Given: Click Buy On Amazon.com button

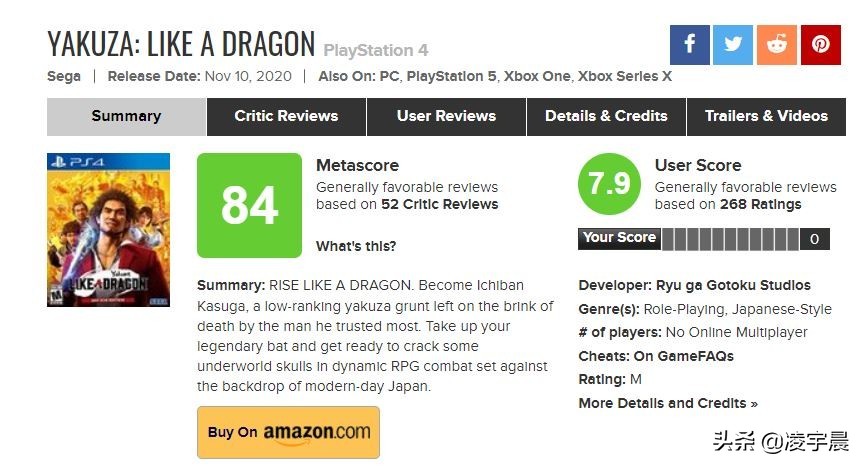Looking at the screenshot, I should (x=288, y=432).
